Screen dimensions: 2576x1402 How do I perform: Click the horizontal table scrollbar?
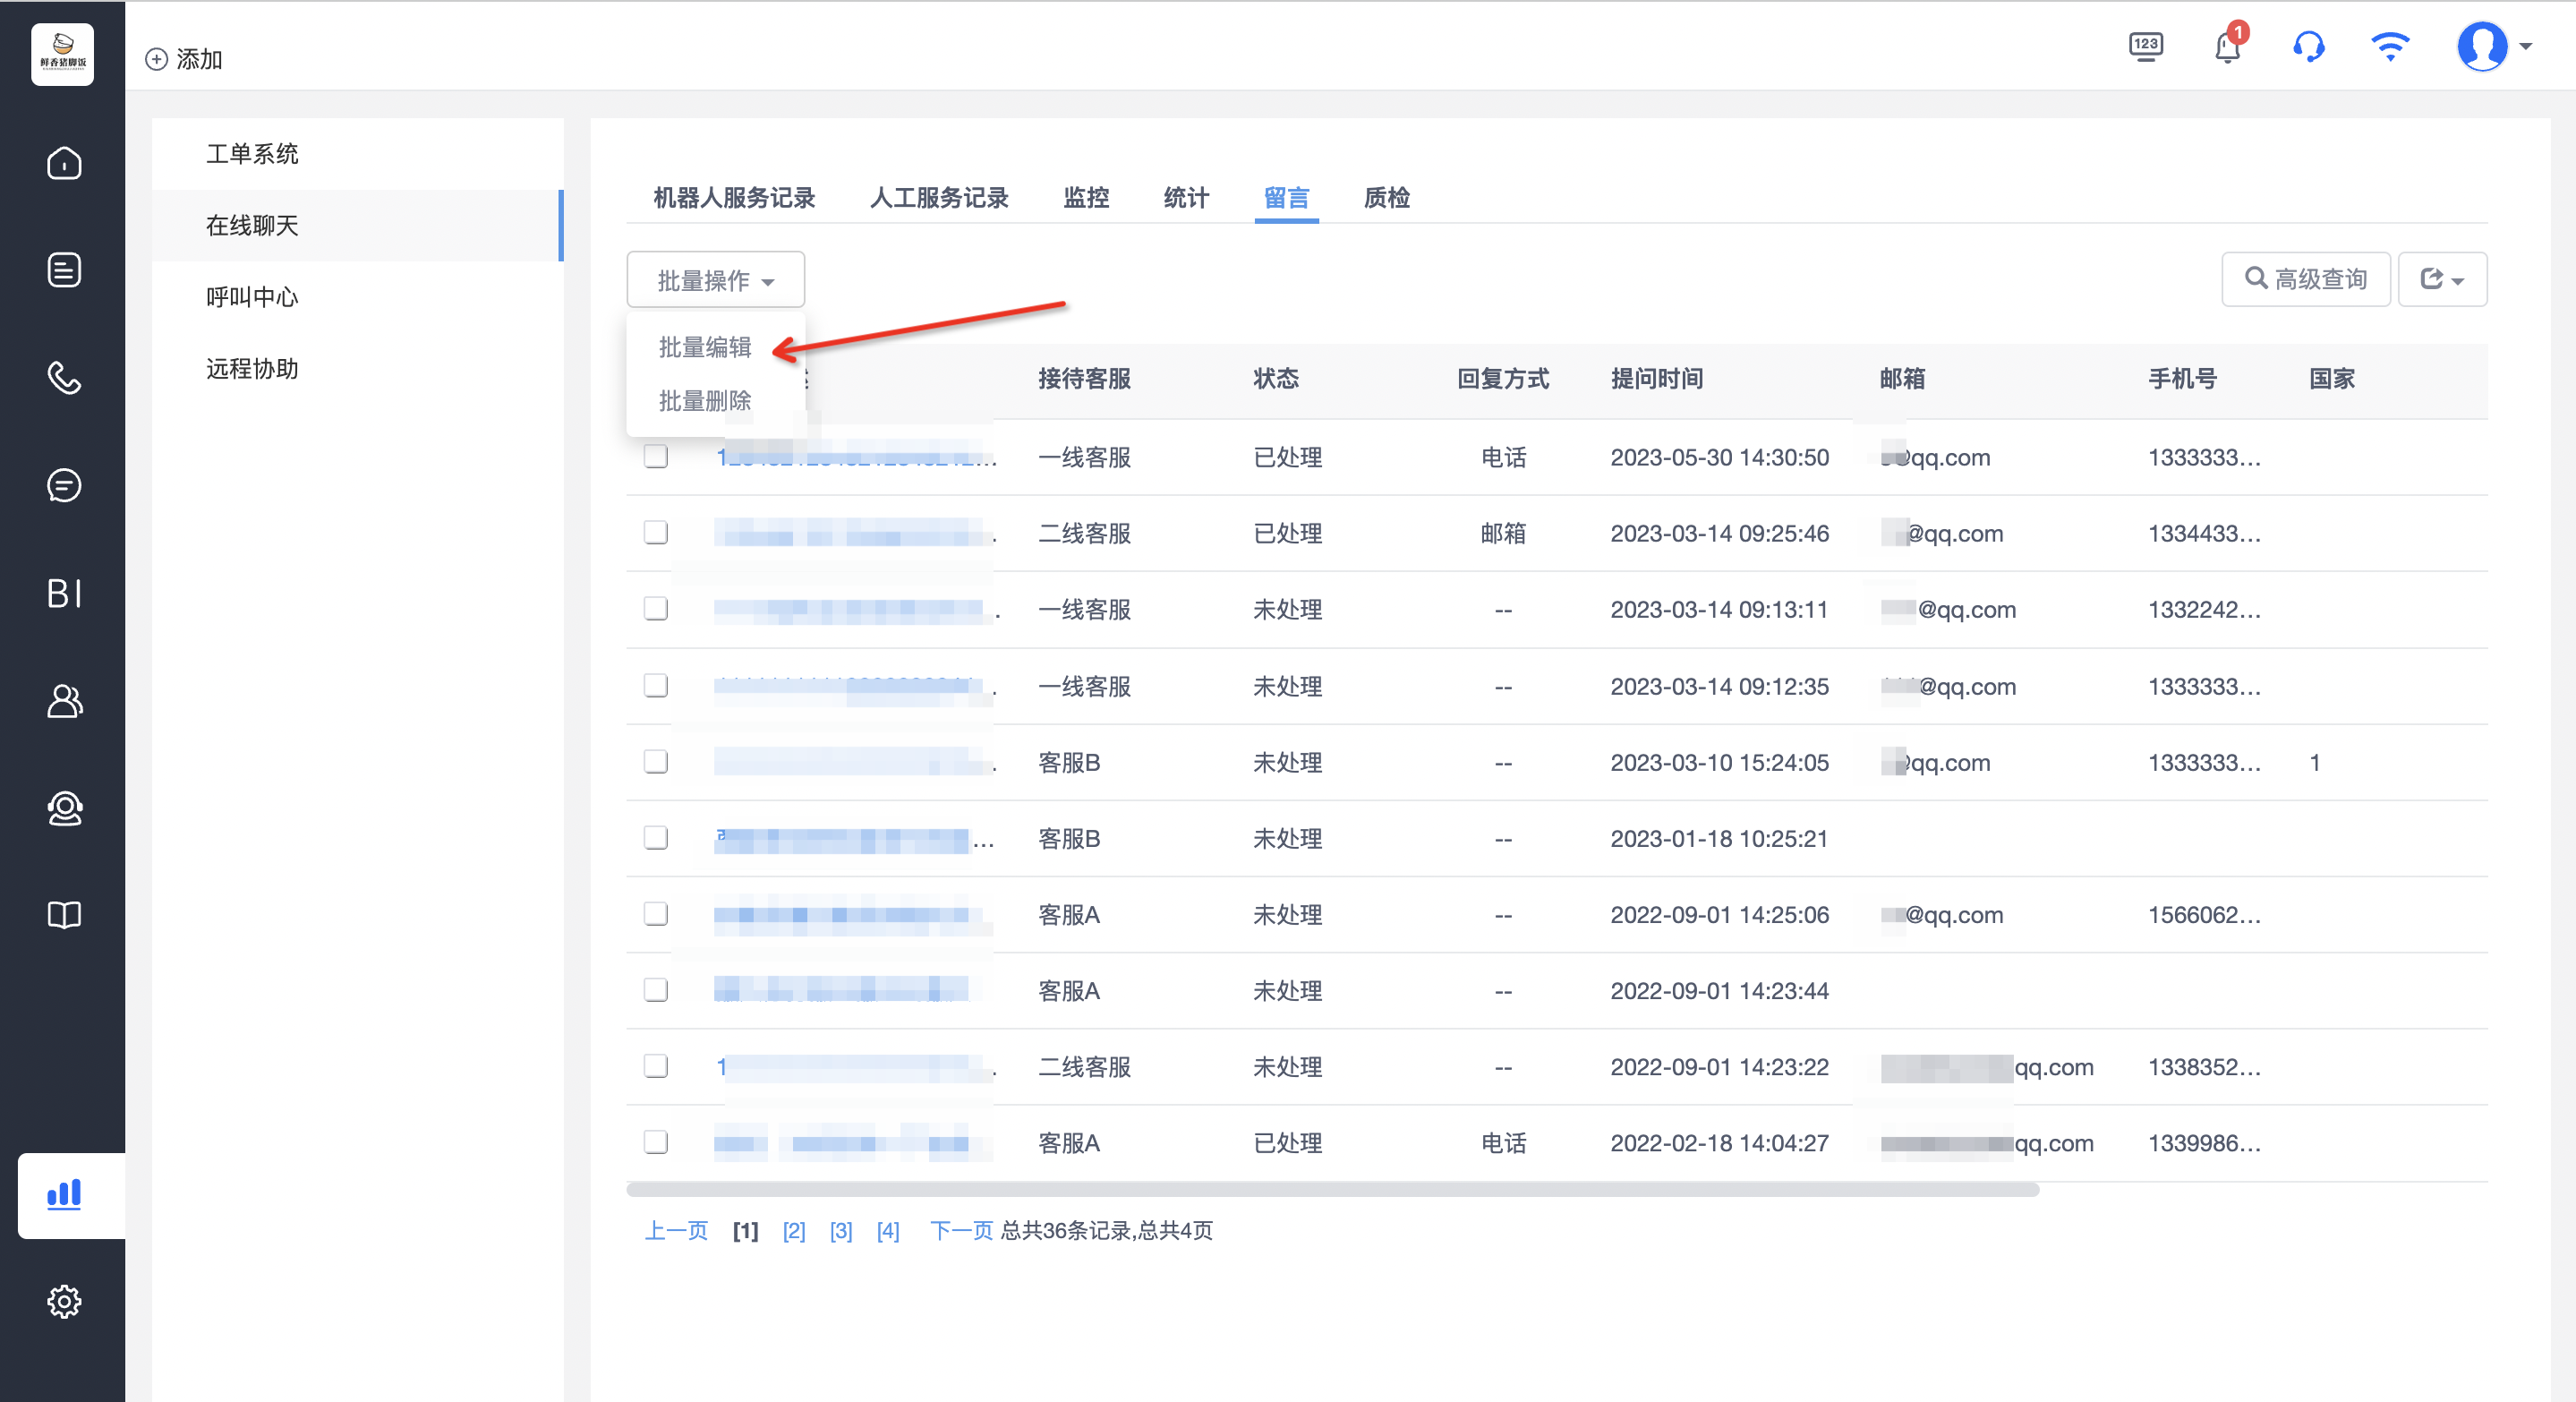[1332, 1190]
